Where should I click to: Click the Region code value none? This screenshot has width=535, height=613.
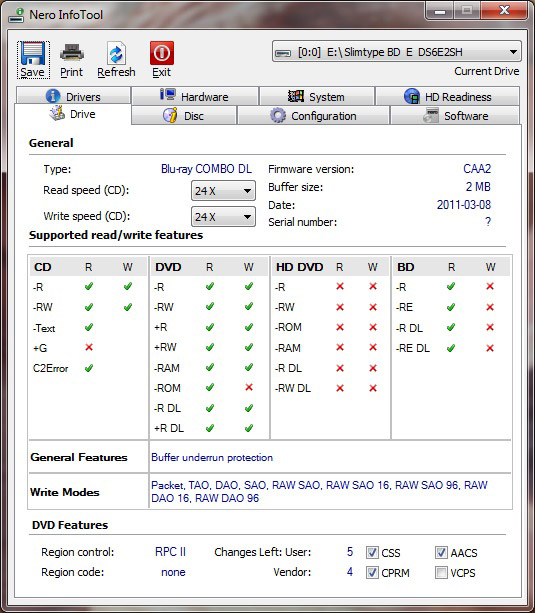173,572
